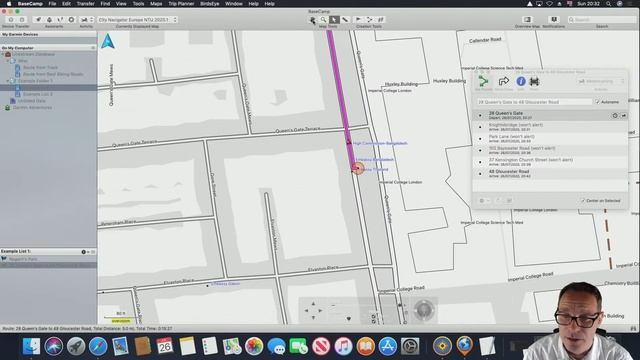Open the BirdsEye menu
Screen dimensions: 640x360
pyautogui.click(x=210, y=4)
